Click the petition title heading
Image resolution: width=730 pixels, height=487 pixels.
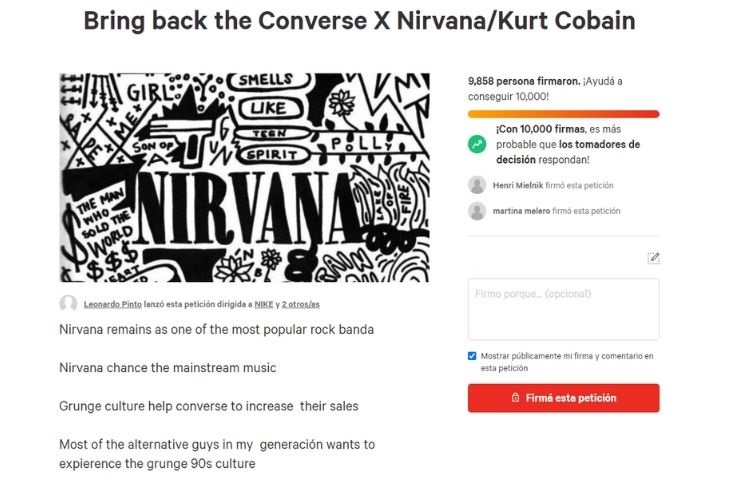tap(359, 21)
